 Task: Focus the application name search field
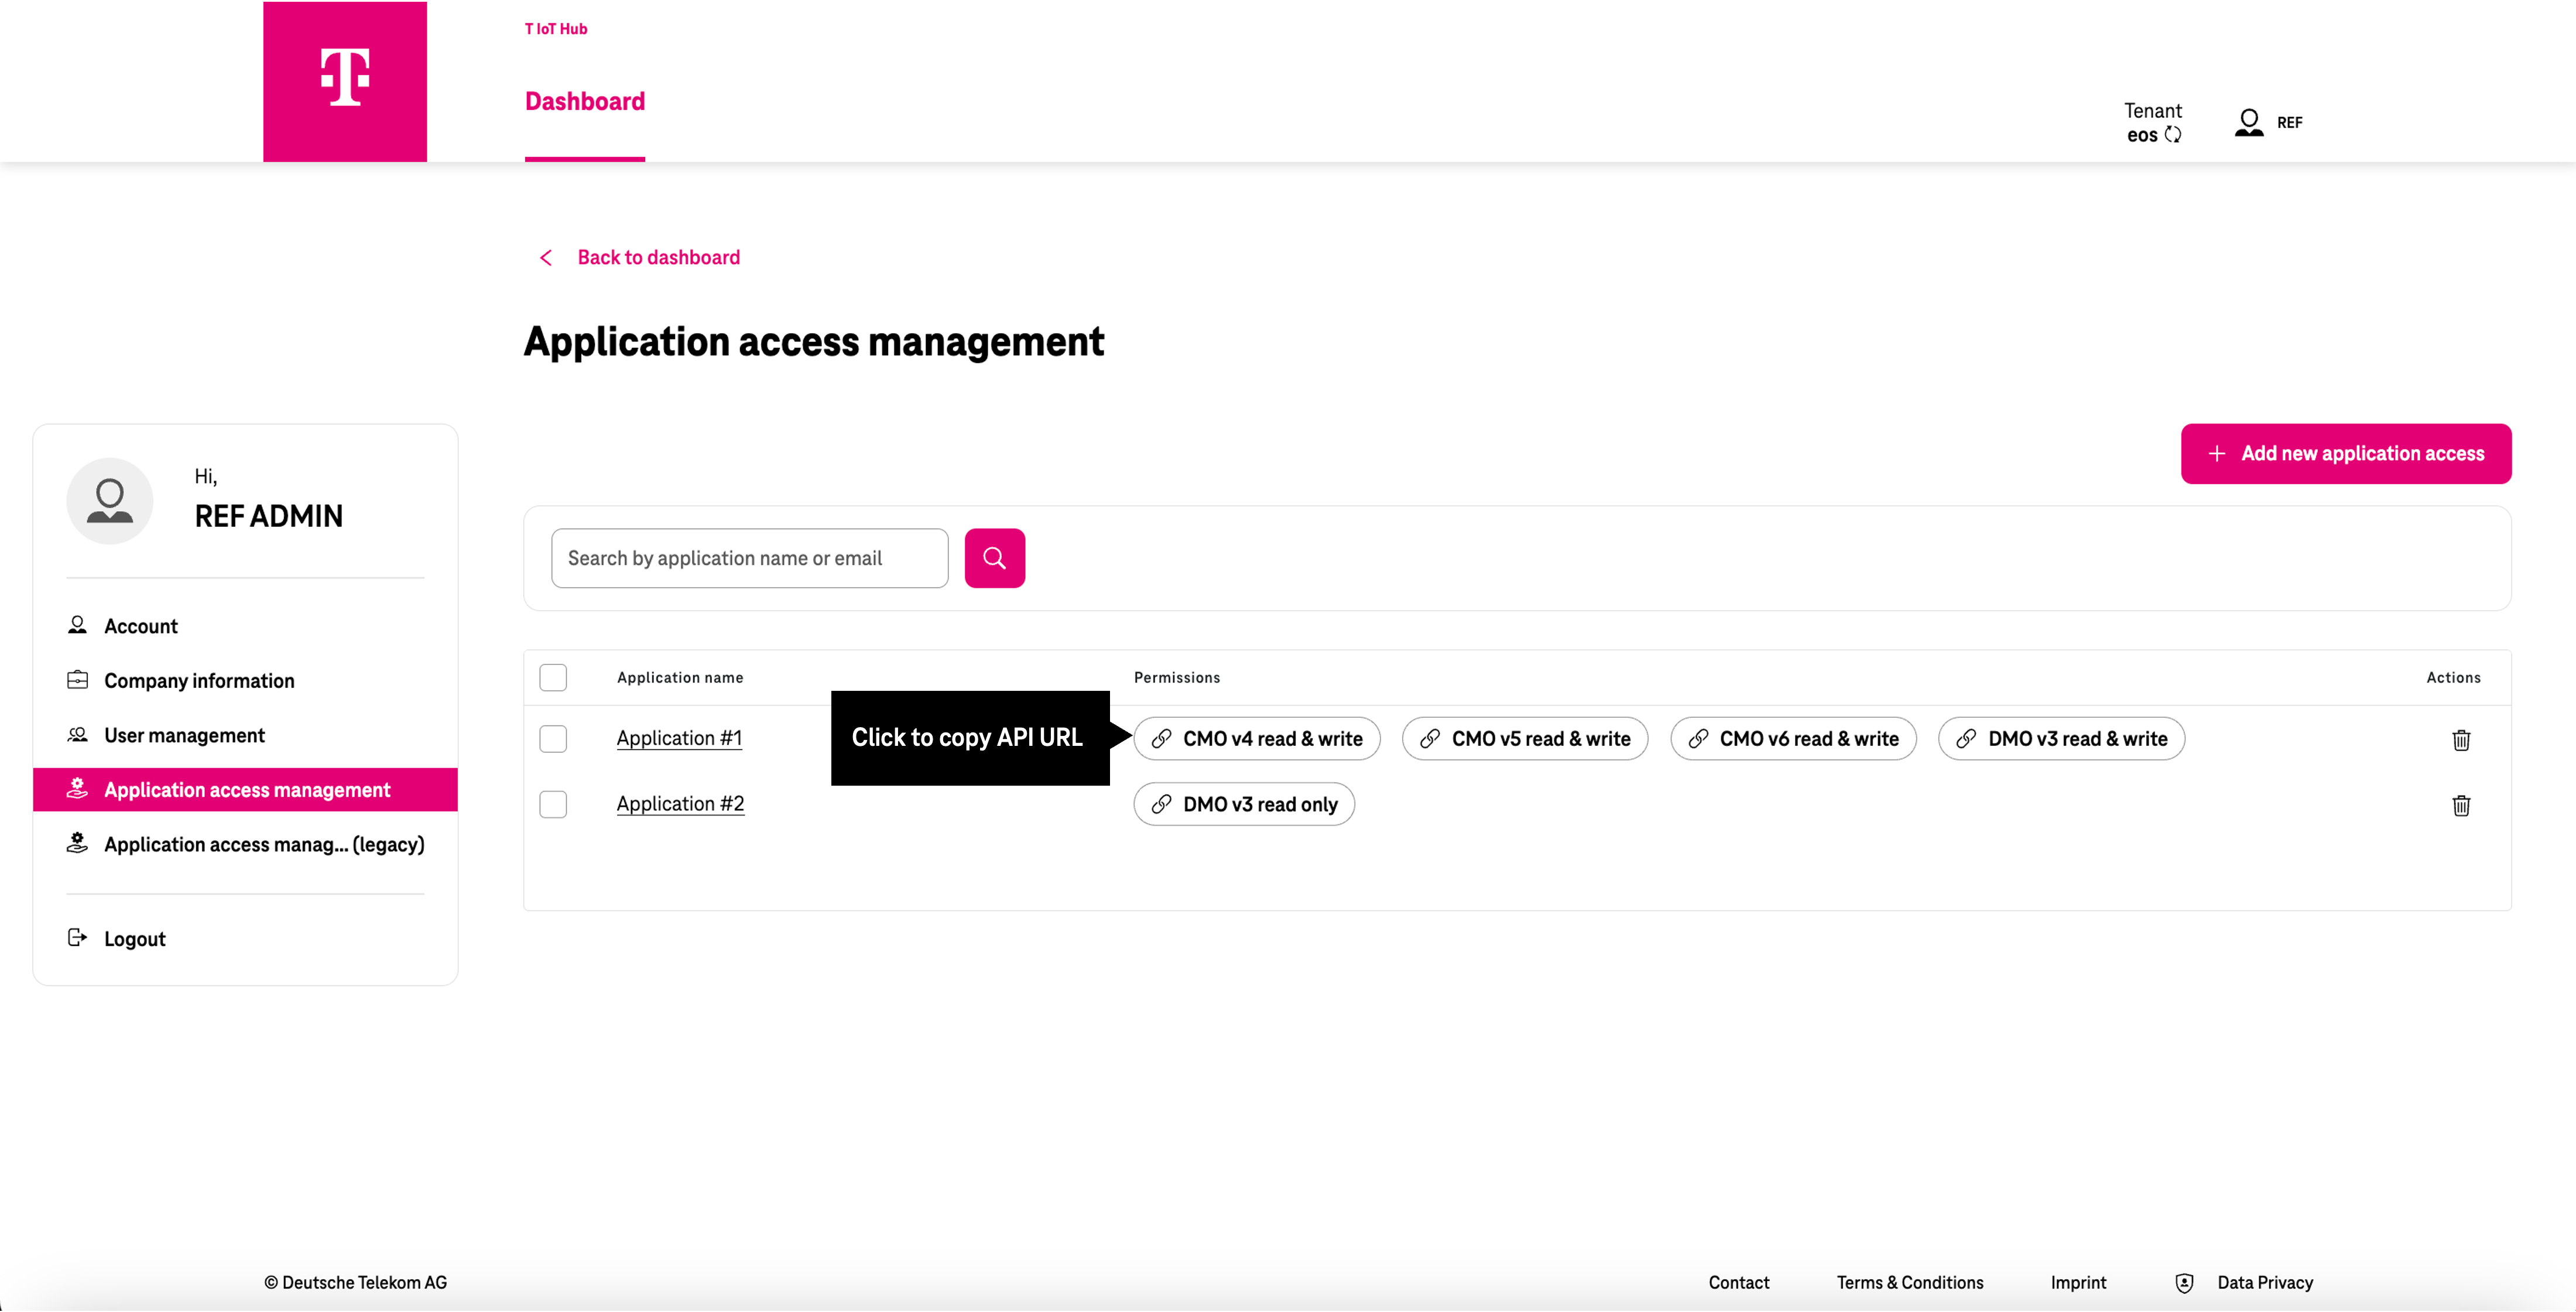point(749,558)
